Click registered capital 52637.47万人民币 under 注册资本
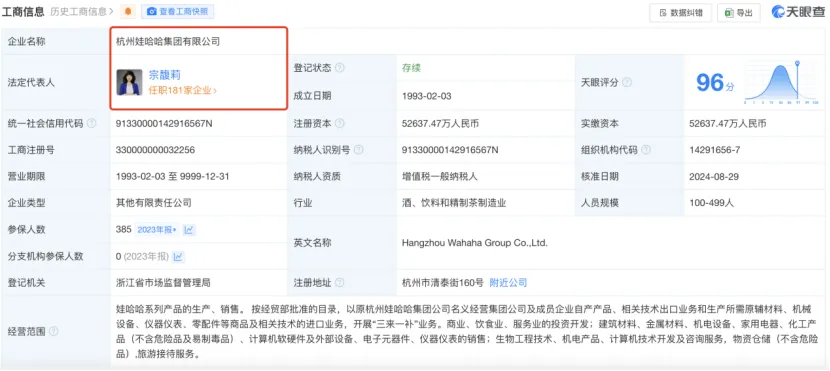 tap(440, 123)
